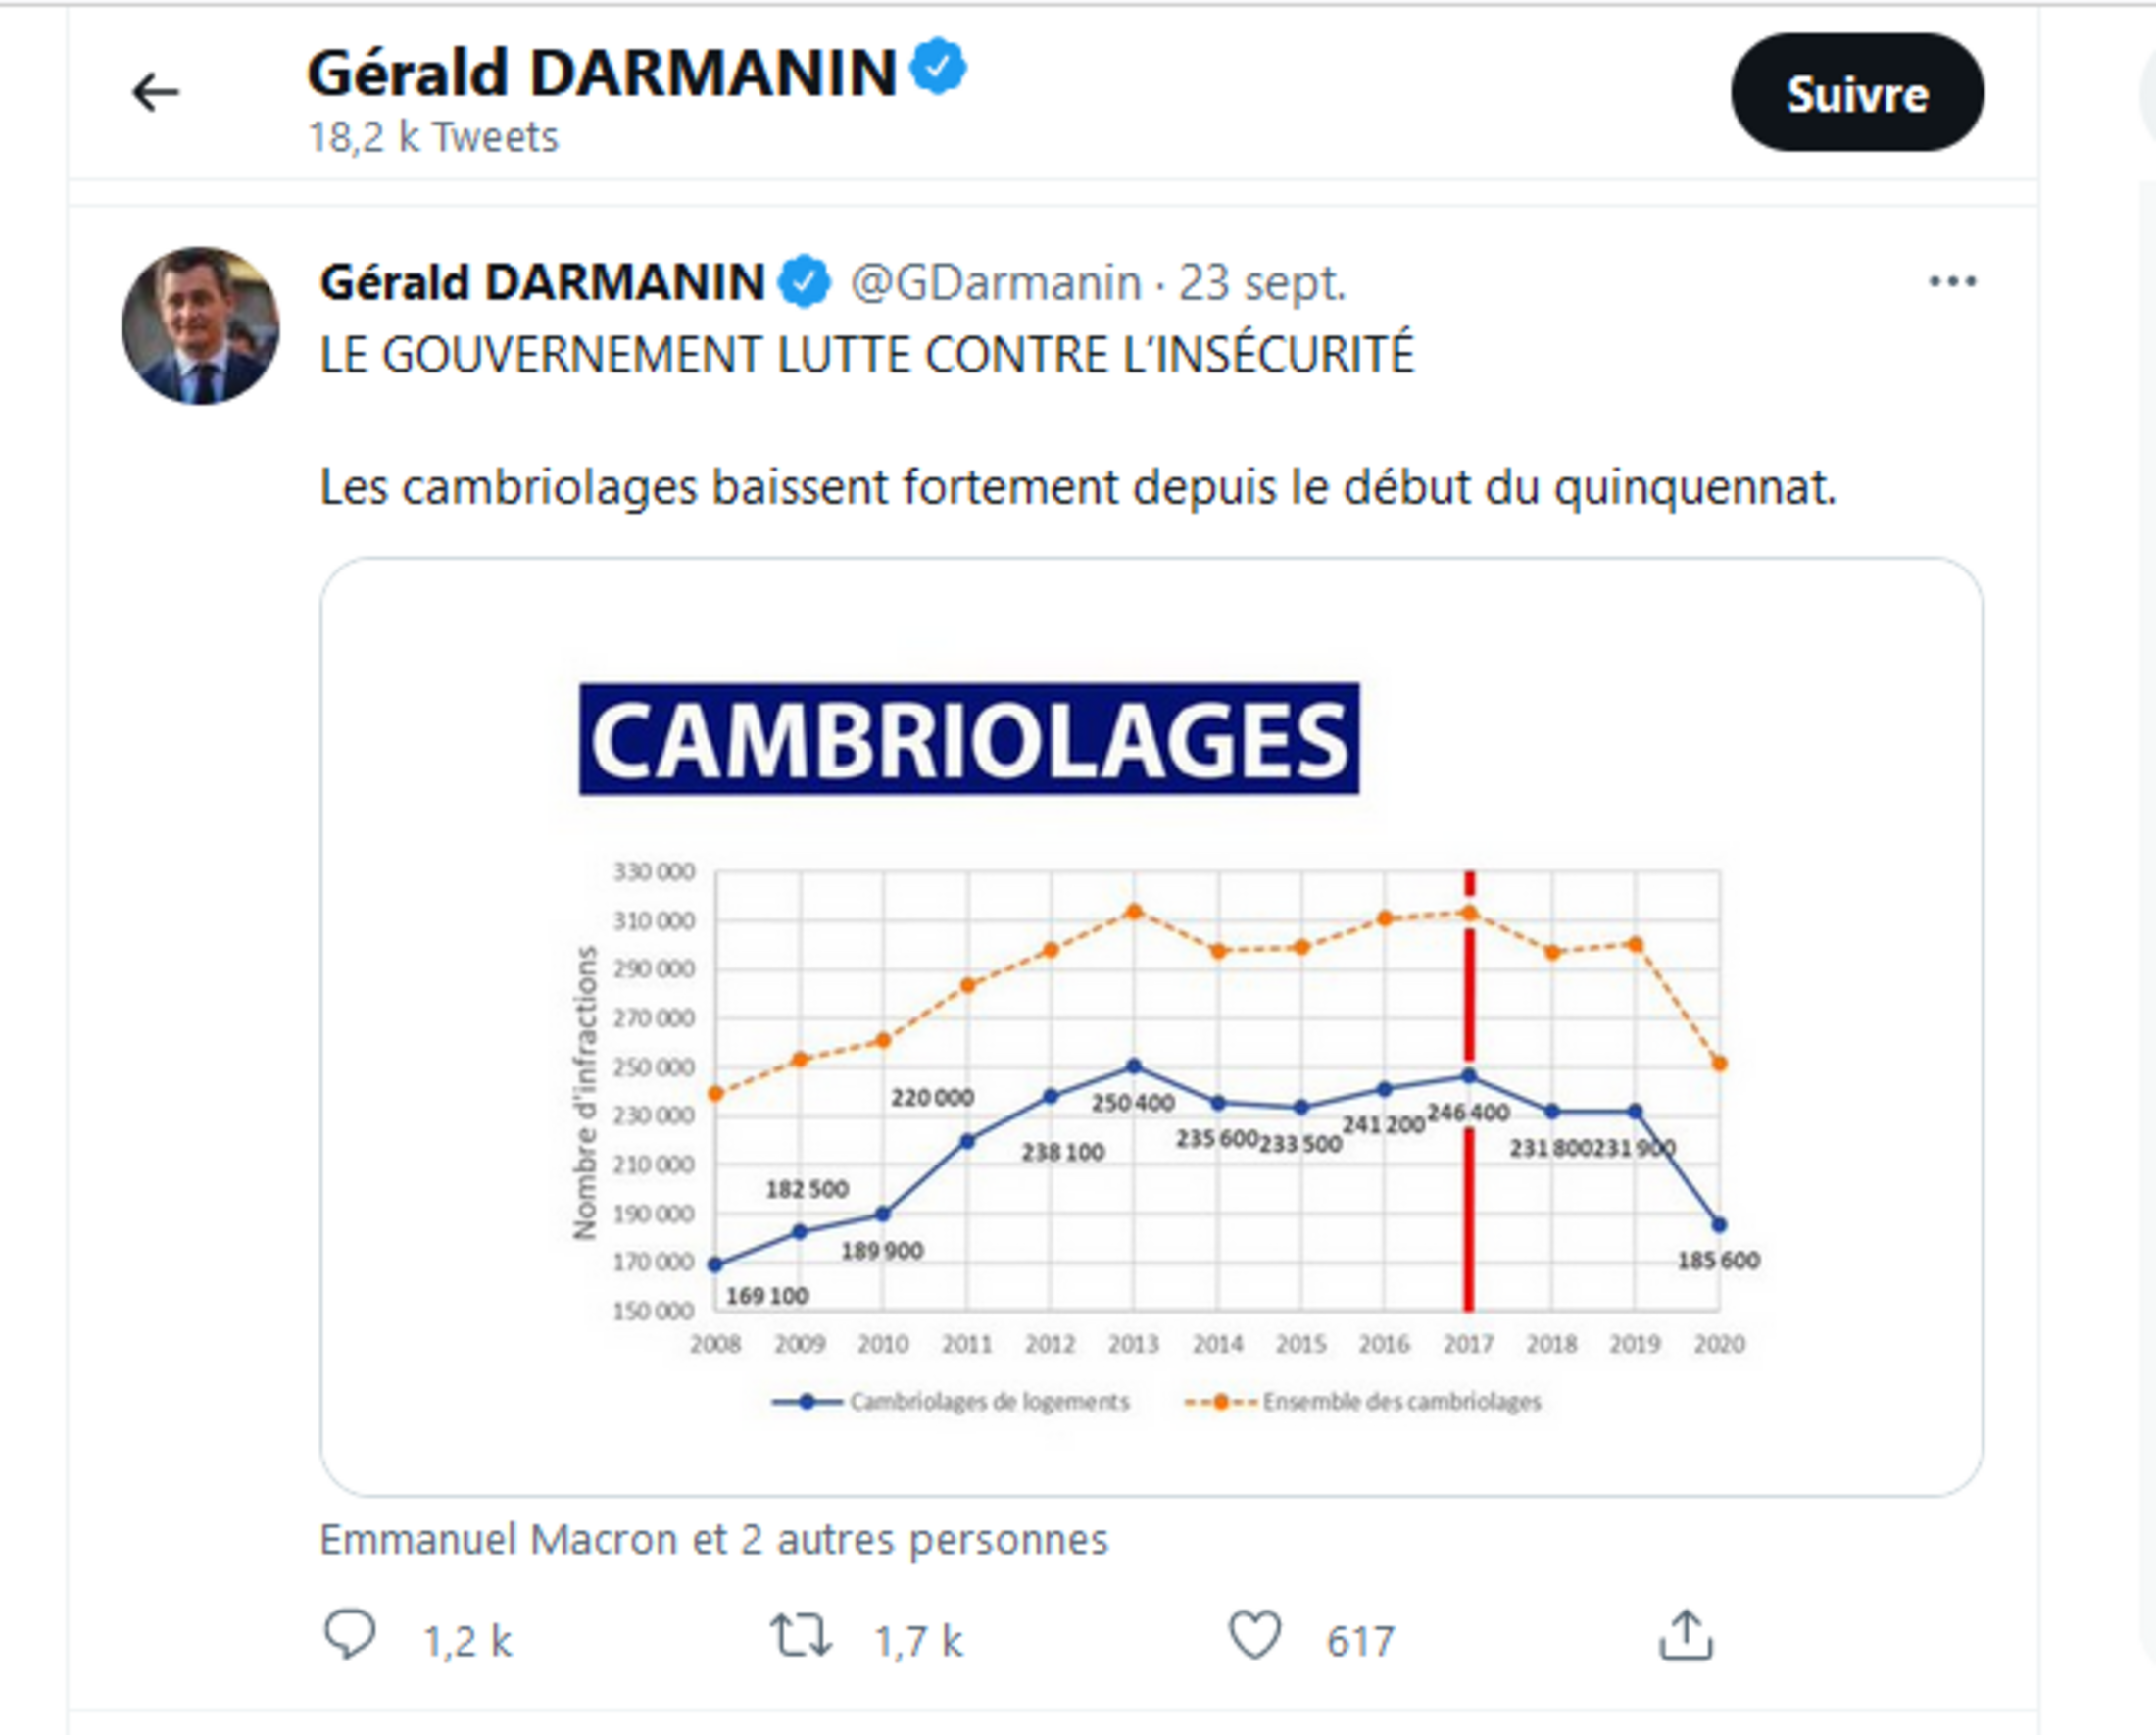
Task: Click verified badge beside tweet author name
Action: pyautogui.click(x=805, y=281)
